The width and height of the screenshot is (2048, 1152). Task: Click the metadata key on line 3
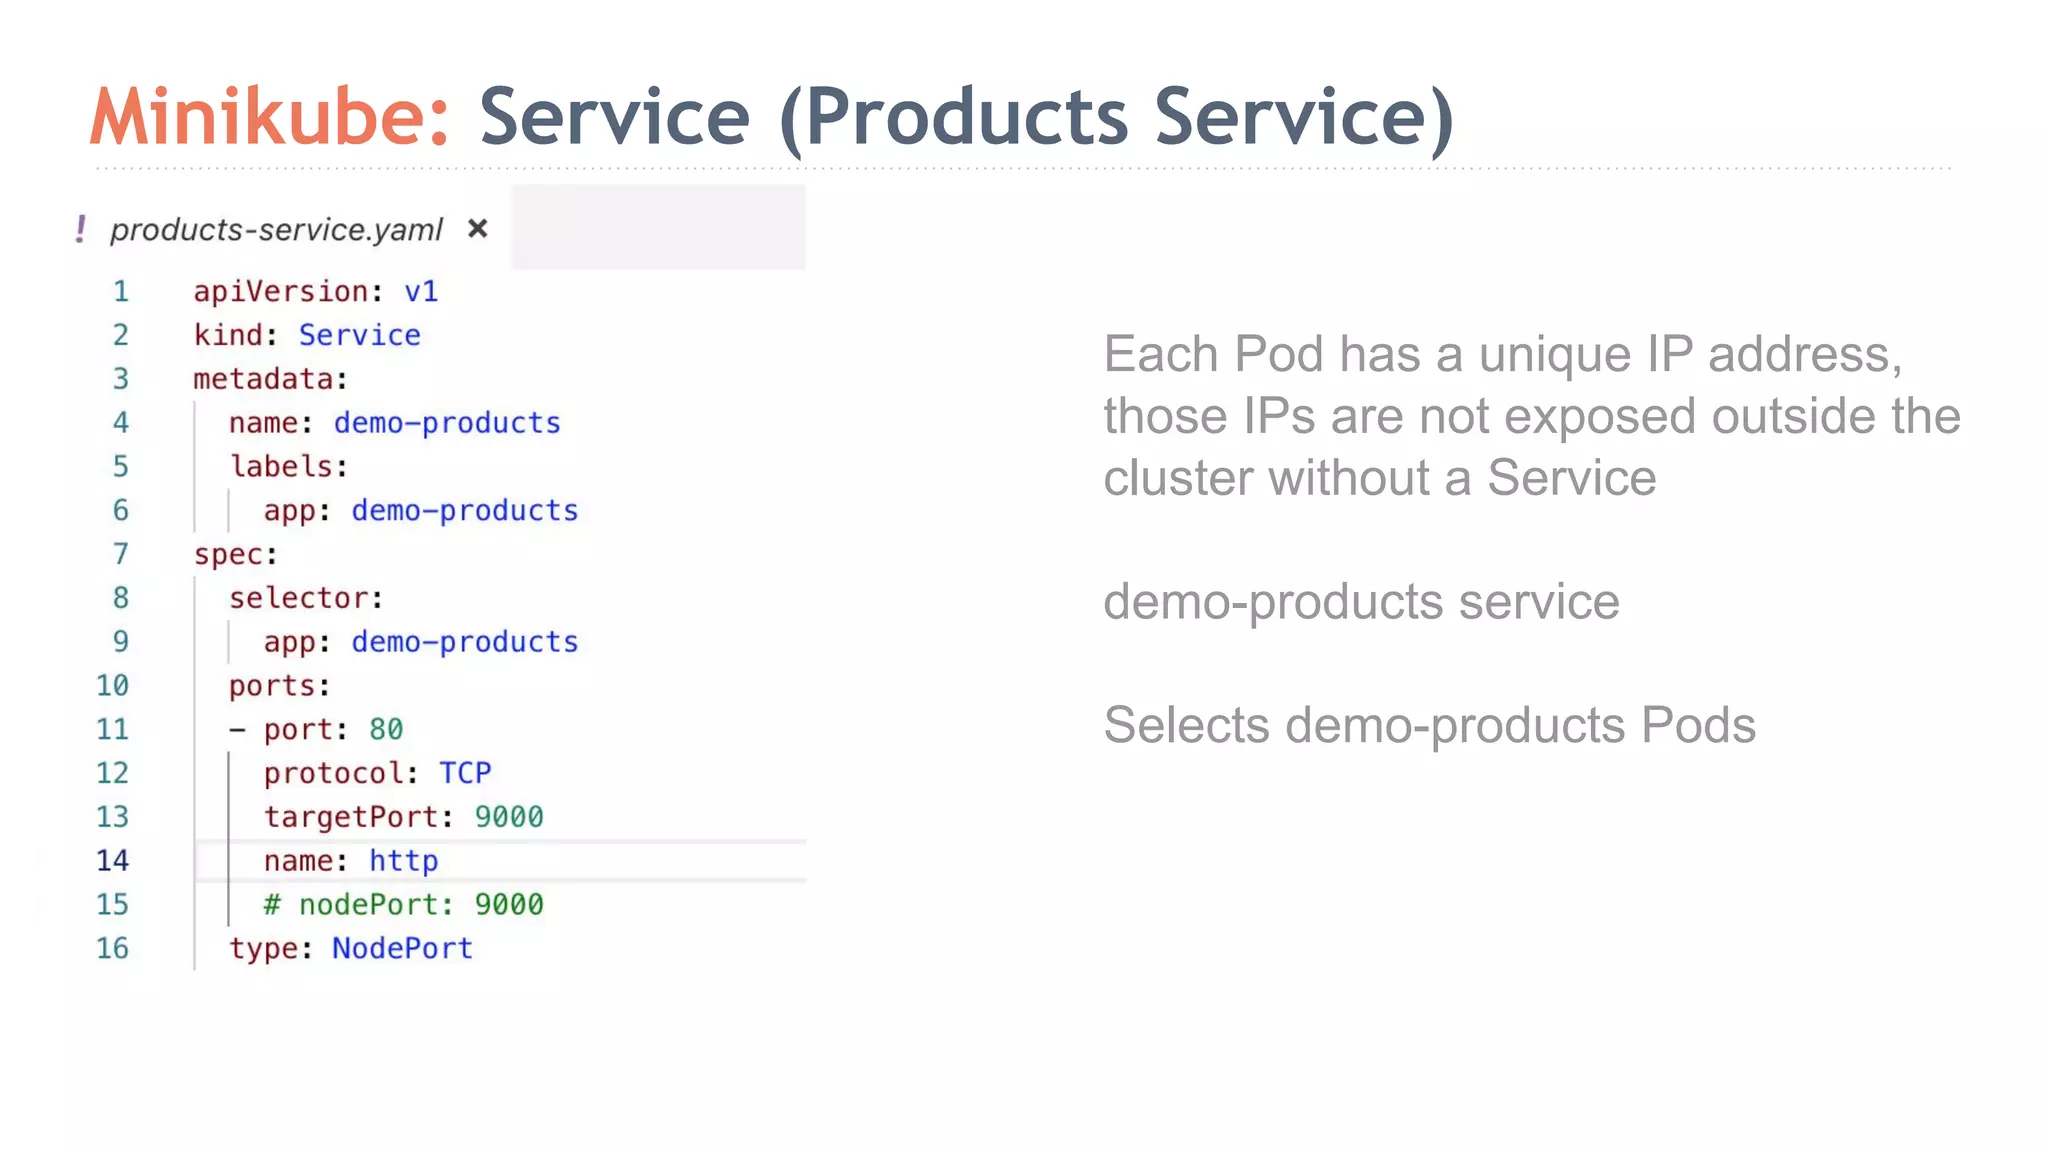pyautogui.click(x=263, y=379)
